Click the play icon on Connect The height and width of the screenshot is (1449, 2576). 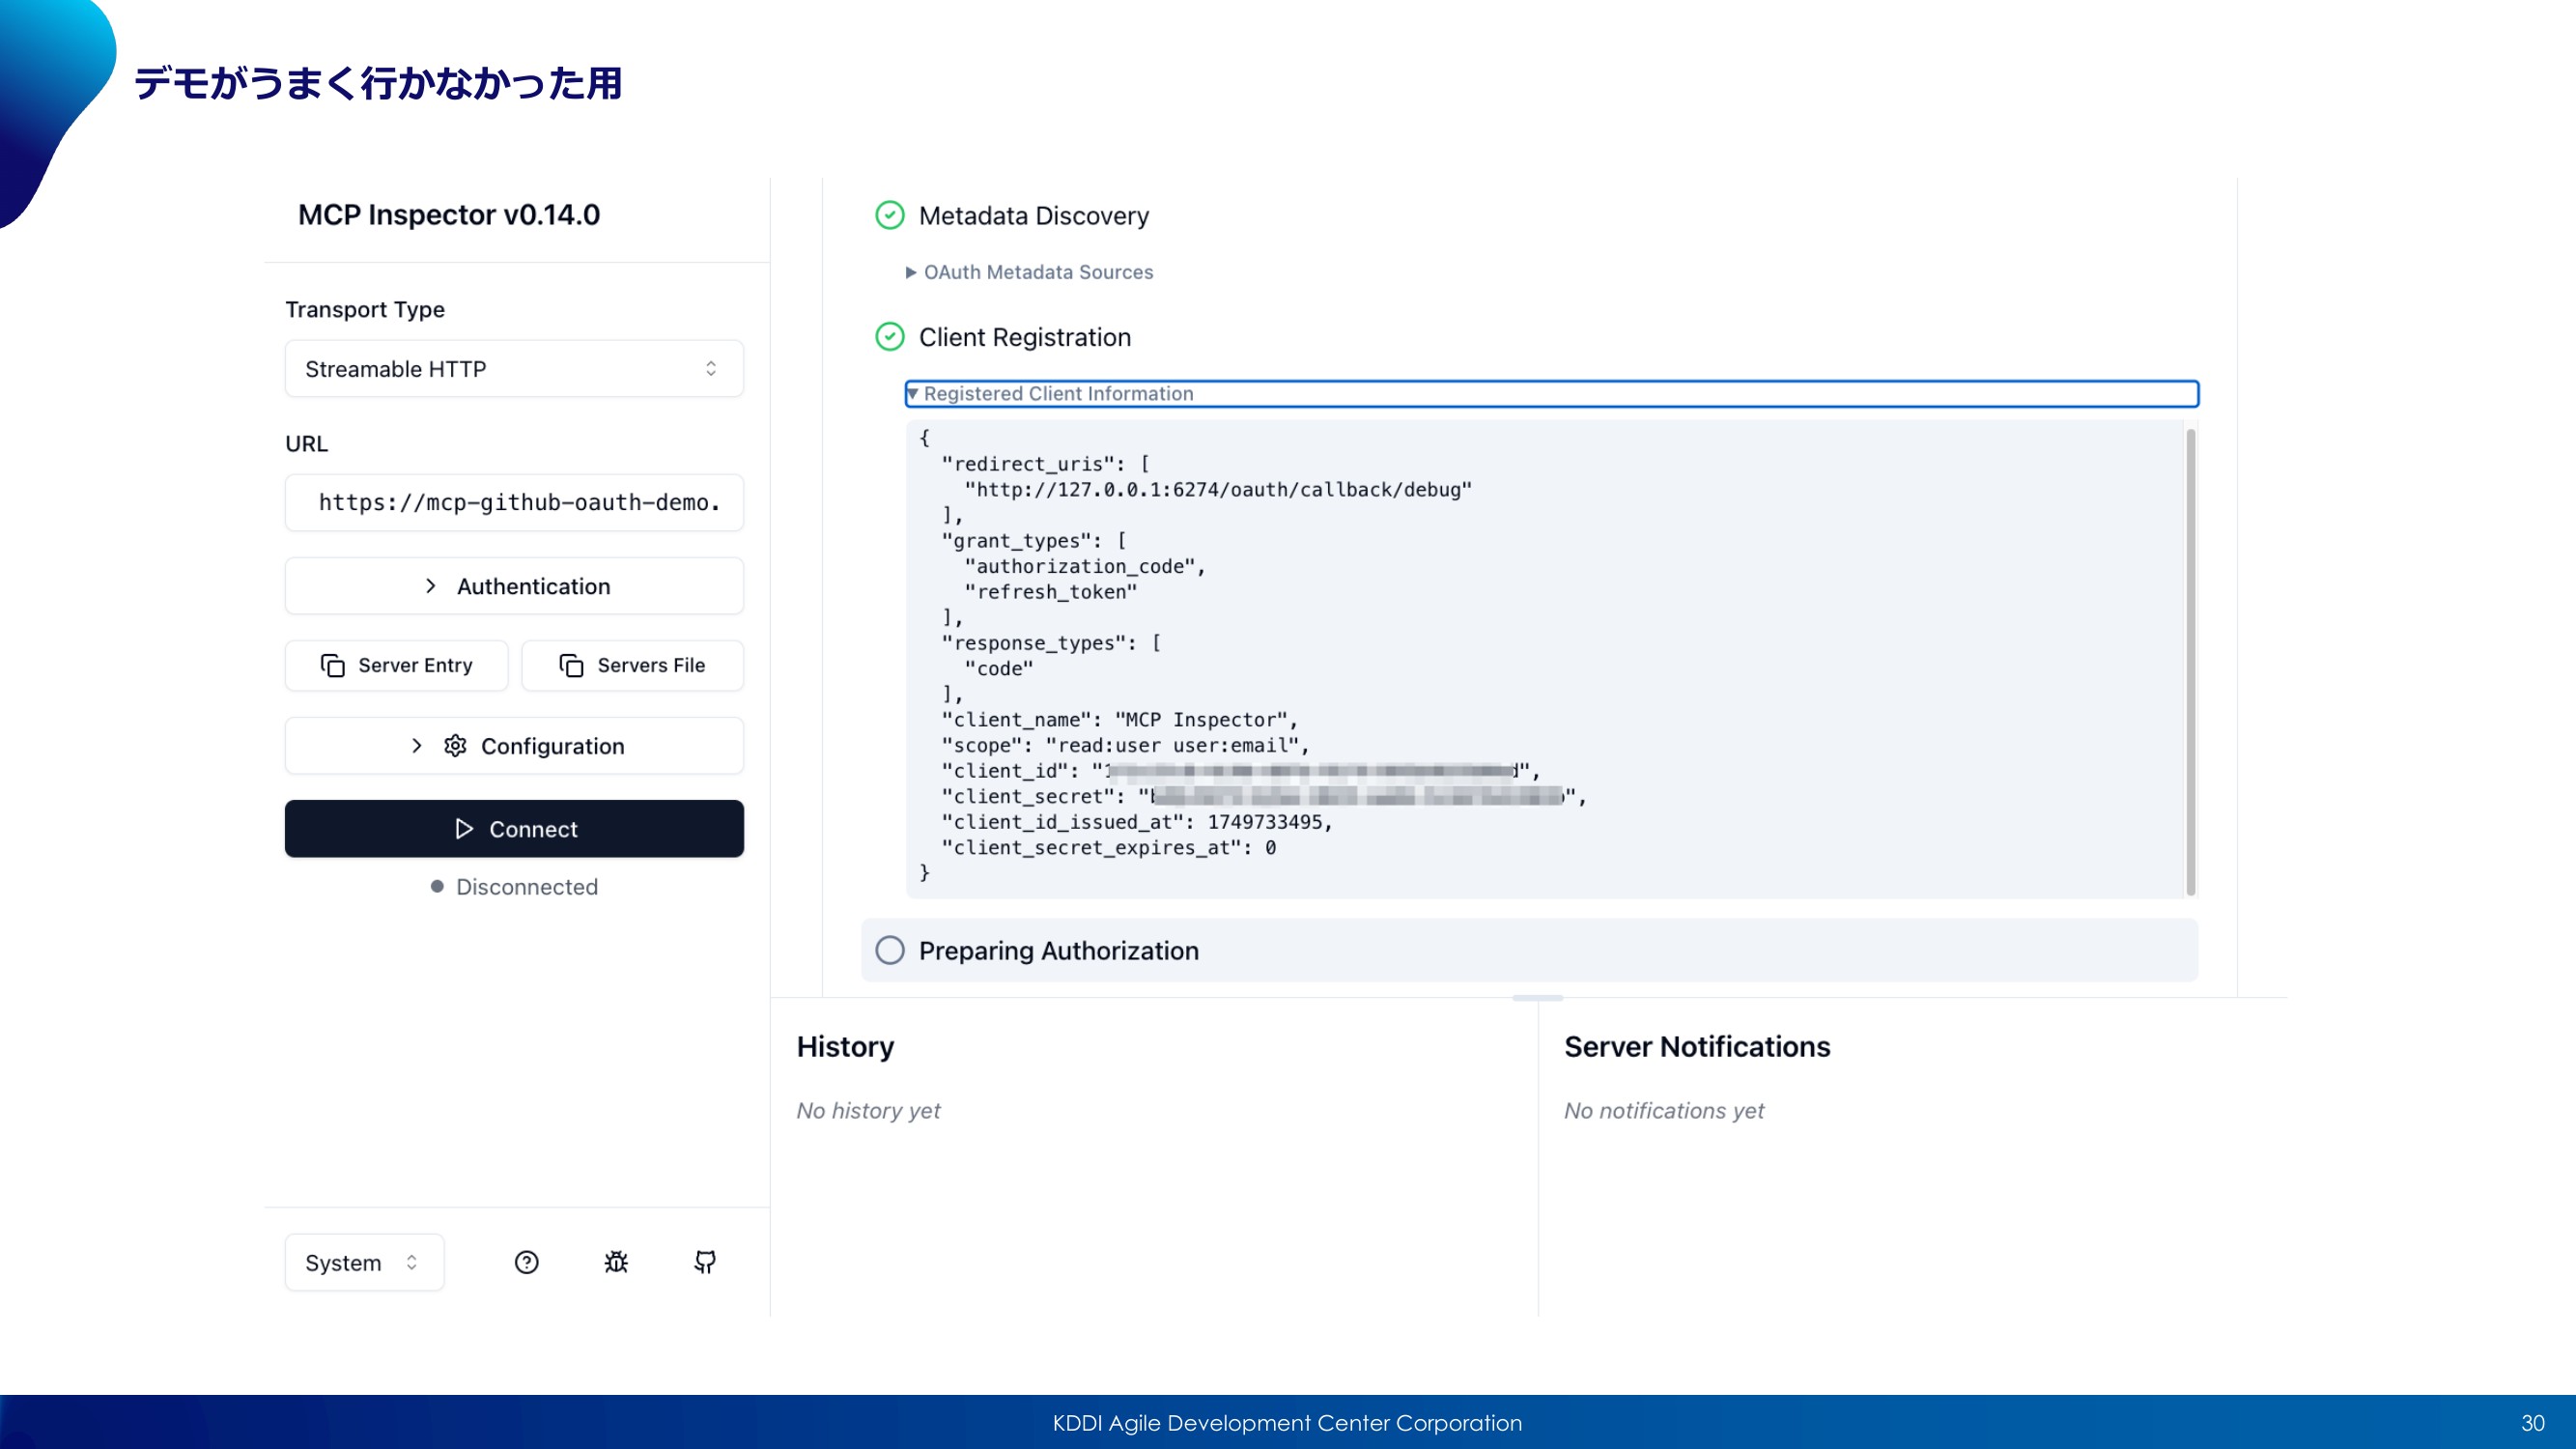[x=464, y=829]
